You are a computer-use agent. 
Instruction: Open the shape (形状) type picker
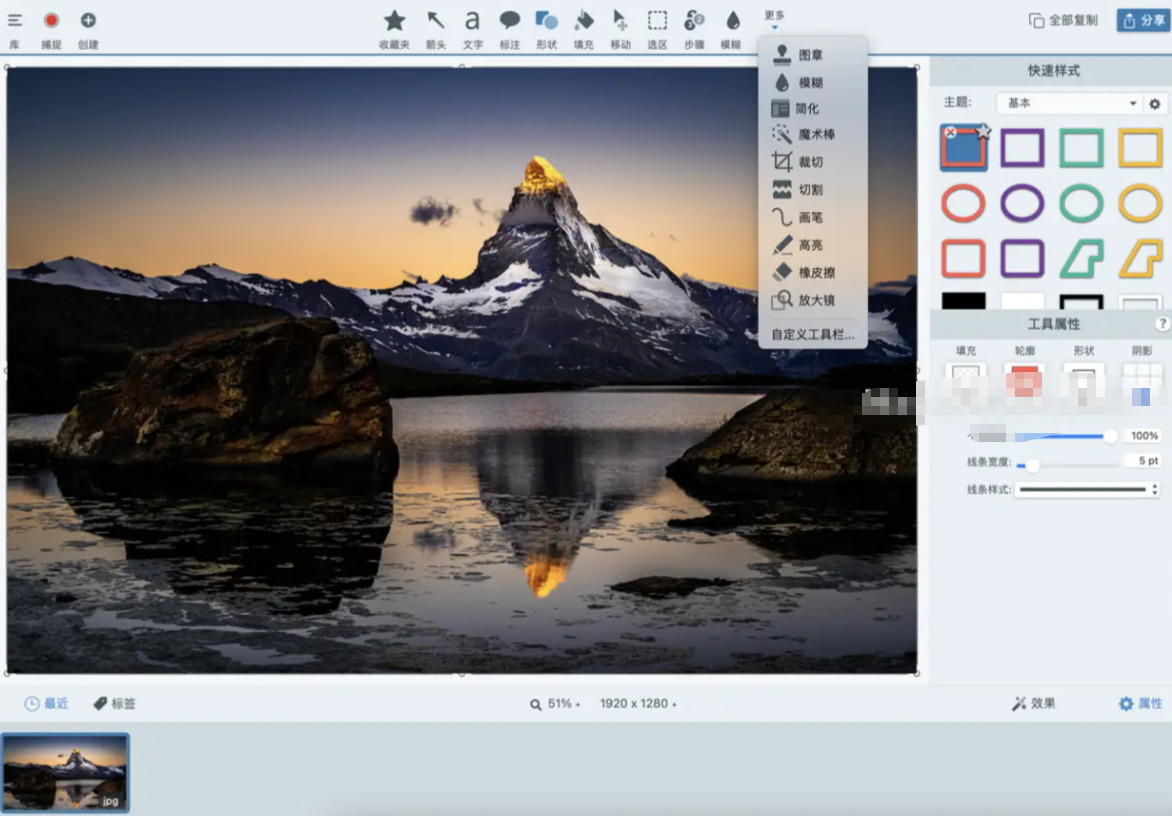point(1083,381)
